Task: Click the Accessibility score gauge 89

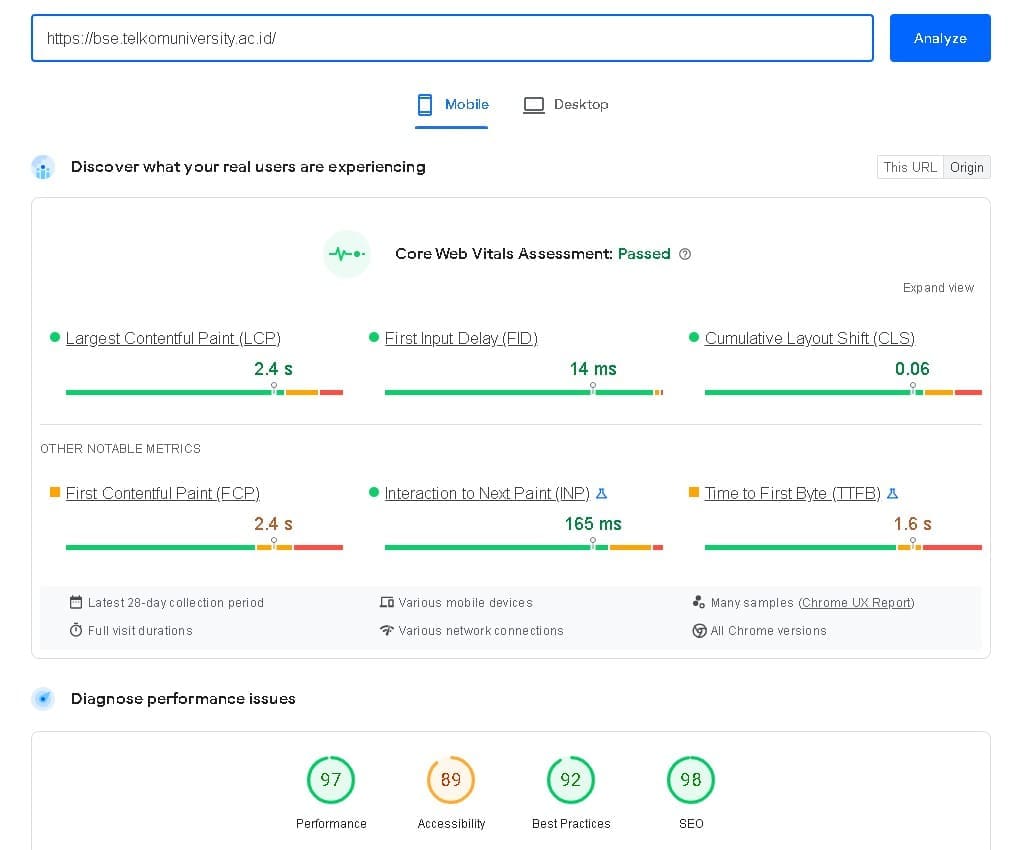Action: [450, 780]
